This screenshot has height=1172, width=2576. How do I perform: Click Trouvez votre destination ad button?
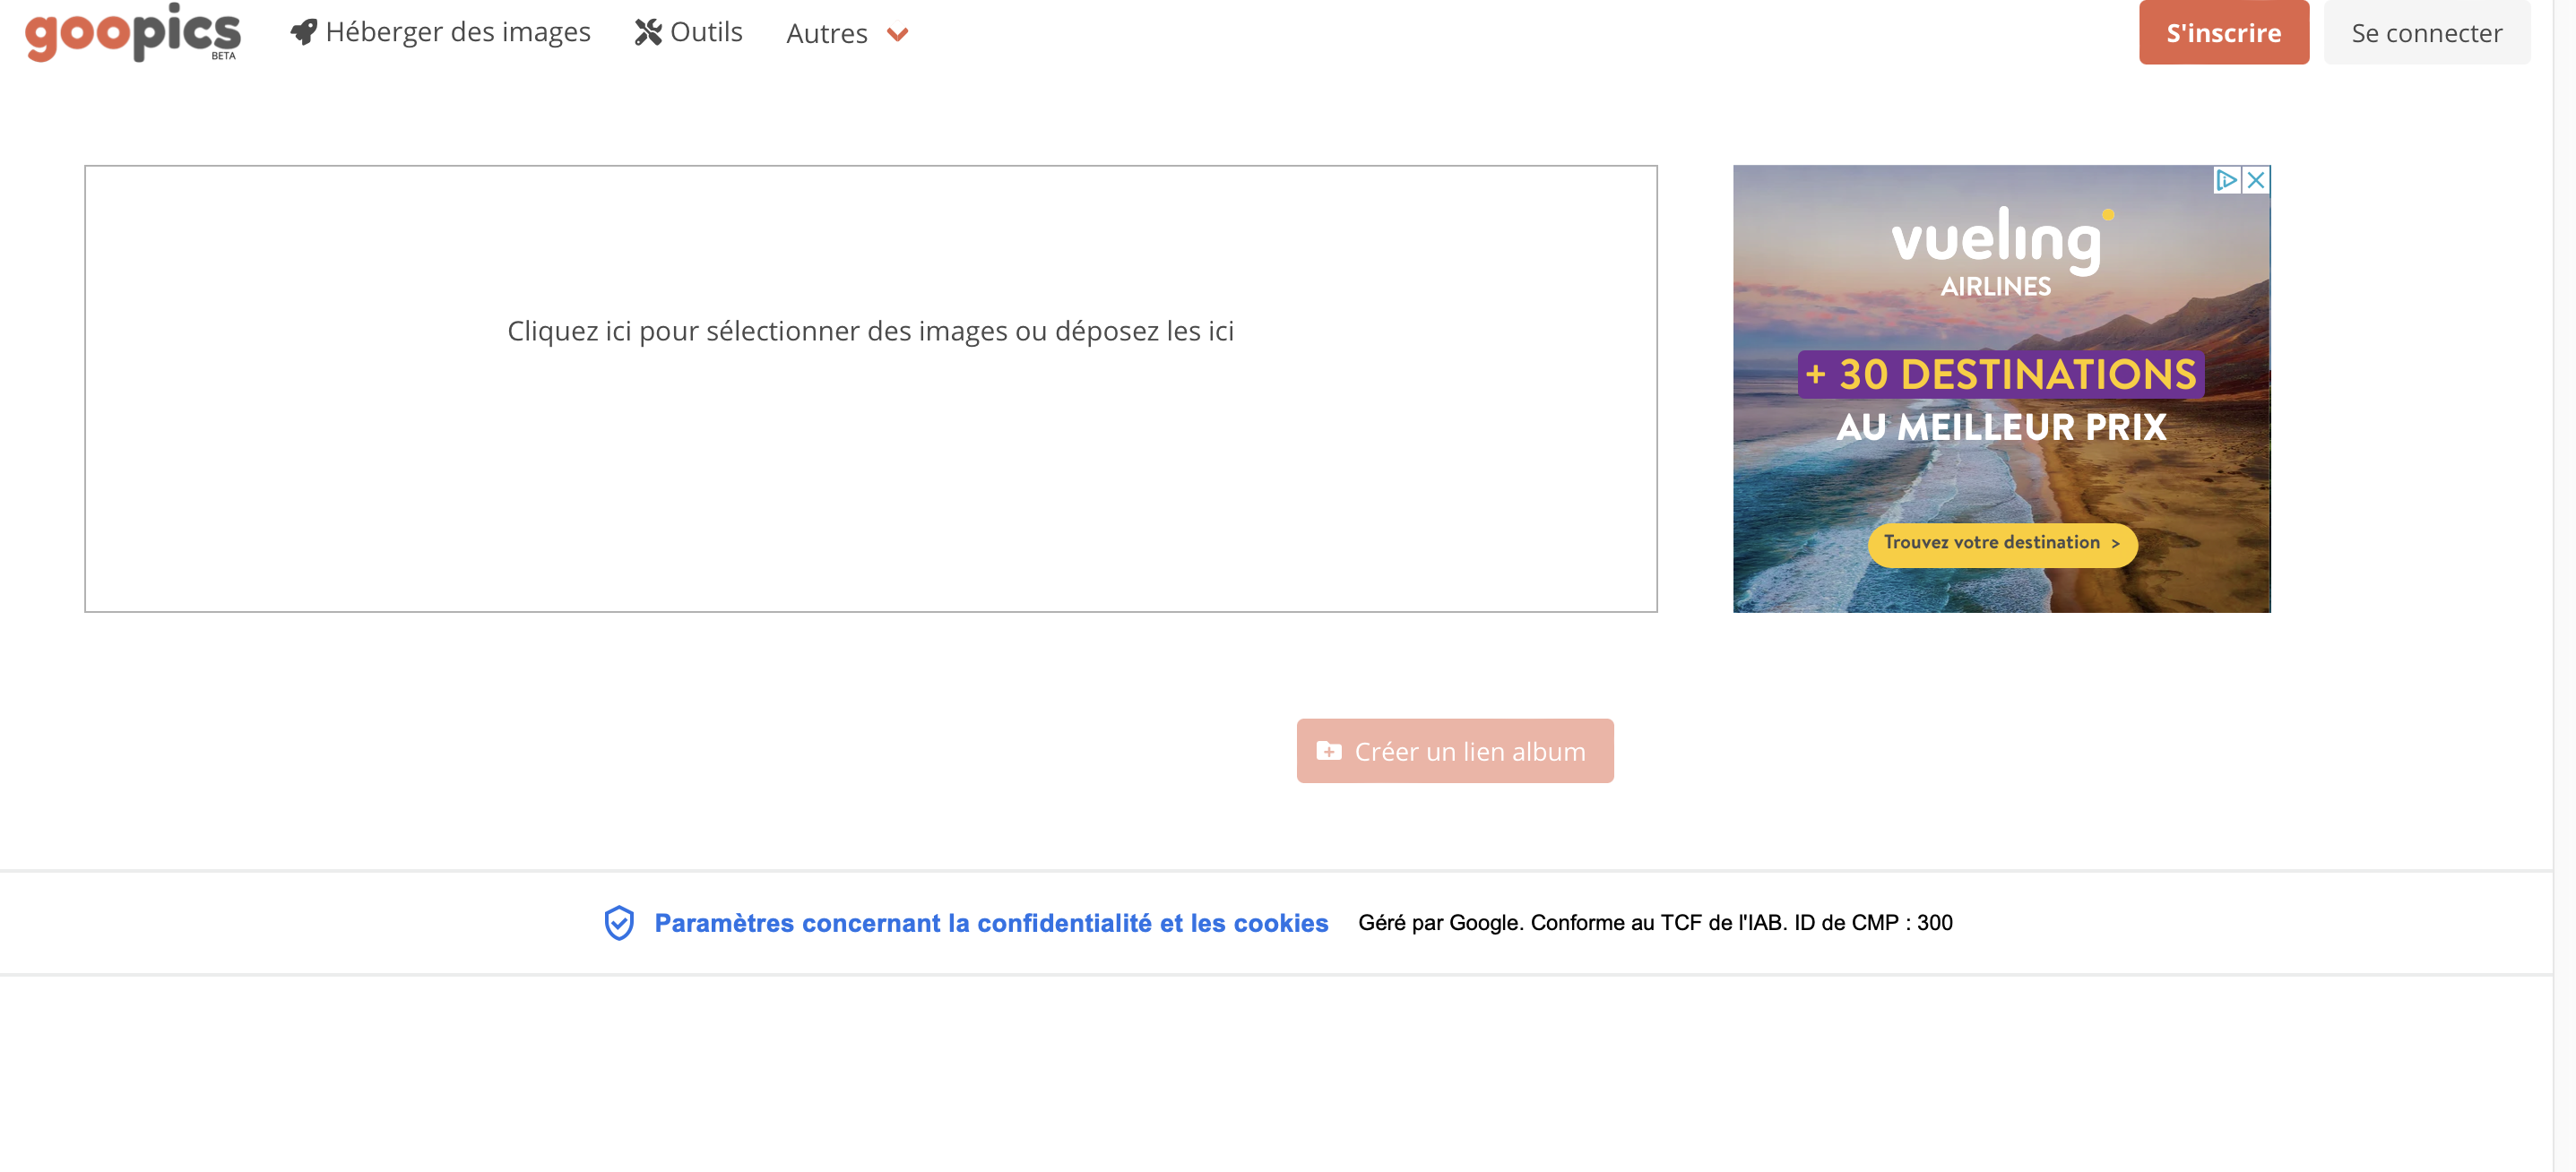coord(2002,543)
